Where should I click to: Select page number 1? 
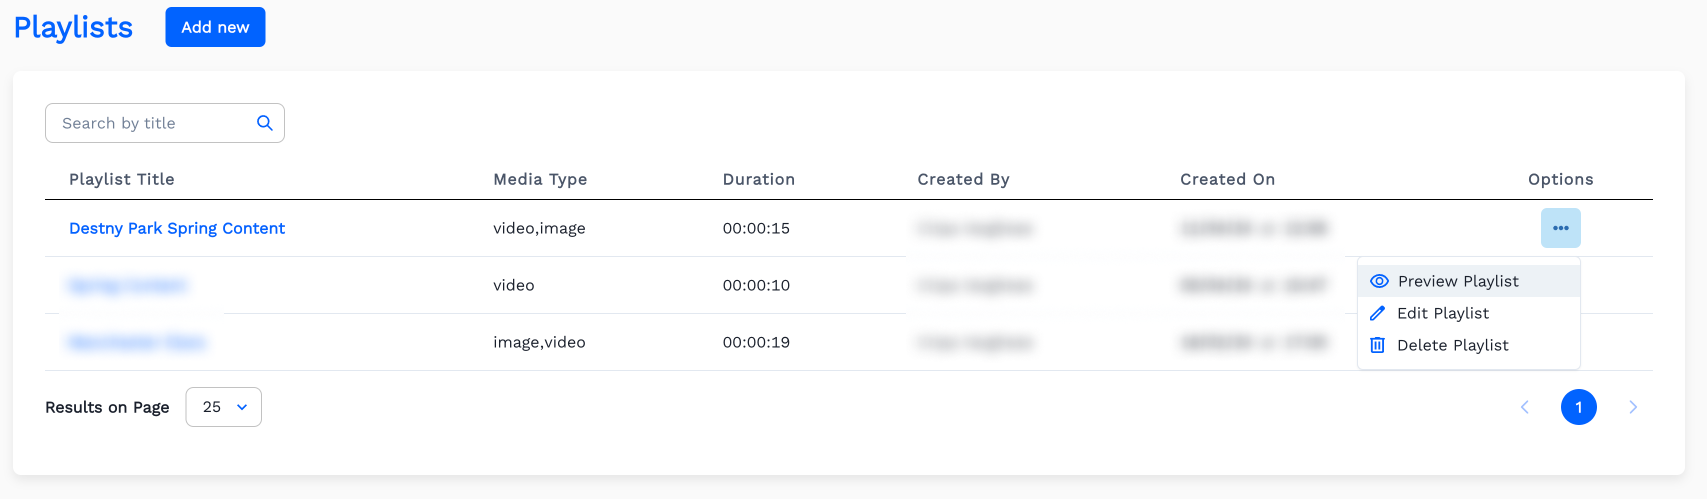click(x=1578, y=407)
